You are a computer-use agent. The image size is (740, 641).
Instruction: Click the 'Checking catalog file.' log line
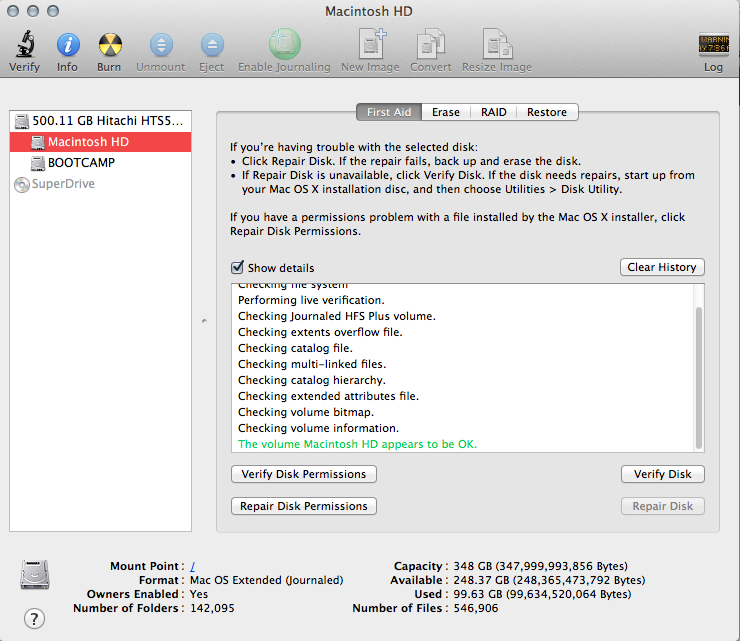pos(295,348)
